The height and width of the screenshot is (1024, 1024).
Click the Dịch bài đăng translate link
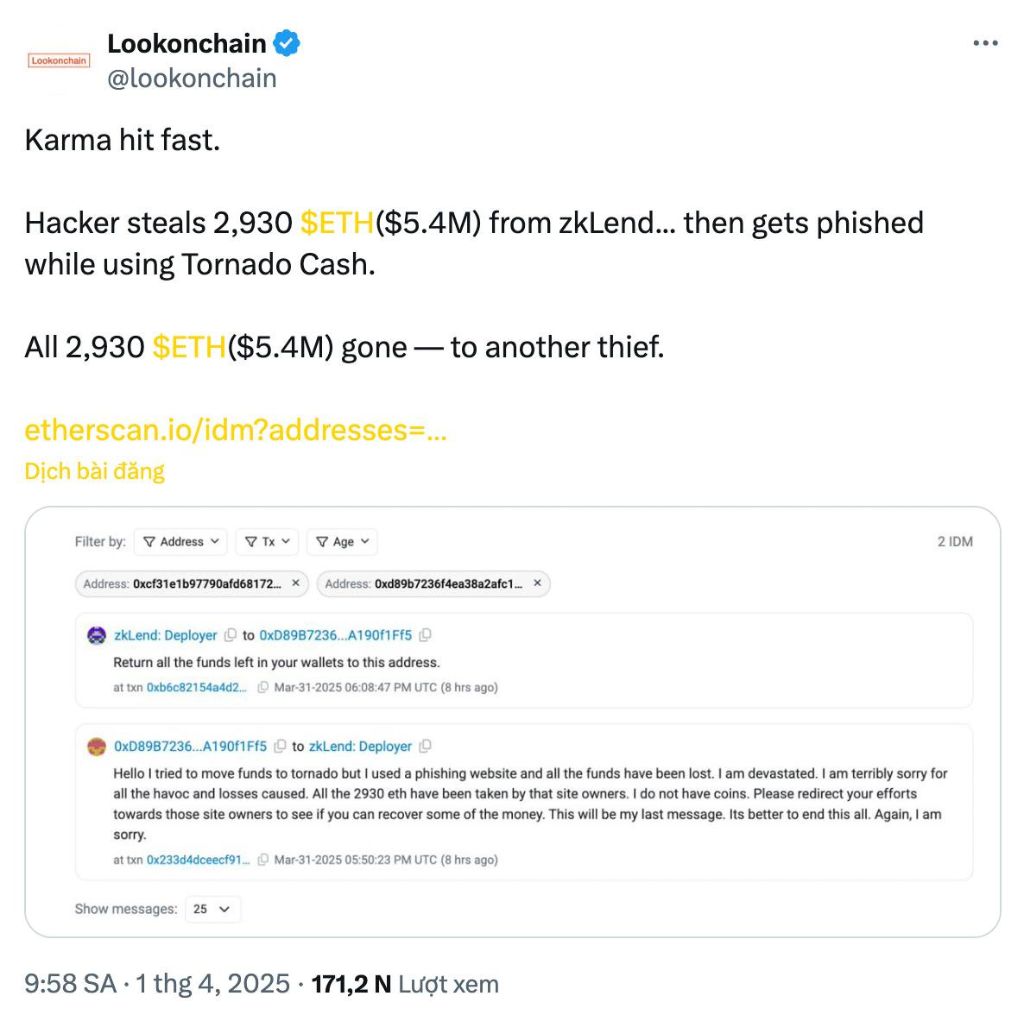coord(94,471)
